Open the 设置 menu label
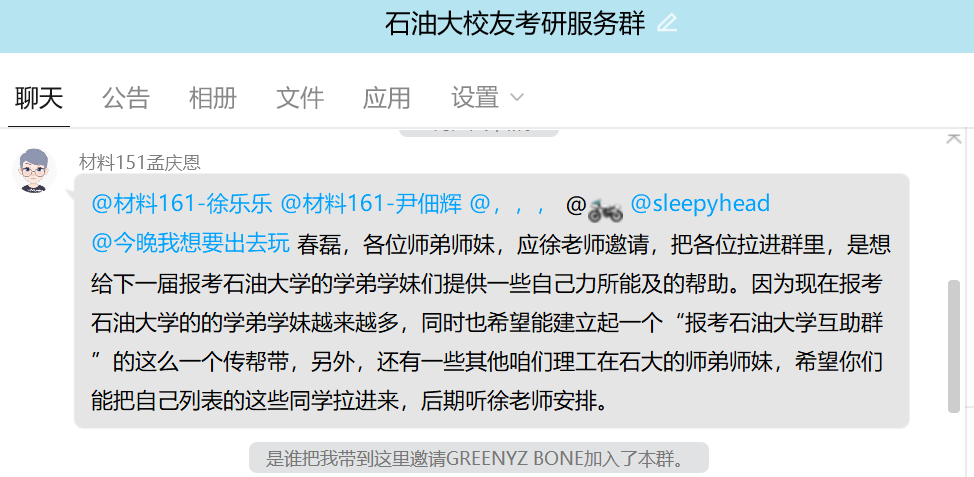Screen dimensions: 974x477 tap(475, 98)
